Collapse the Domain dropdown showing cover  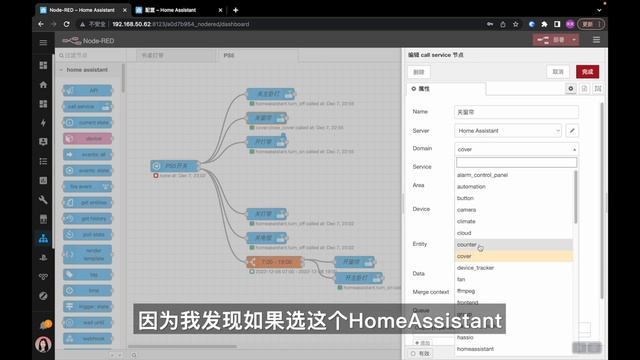[516, 149]
